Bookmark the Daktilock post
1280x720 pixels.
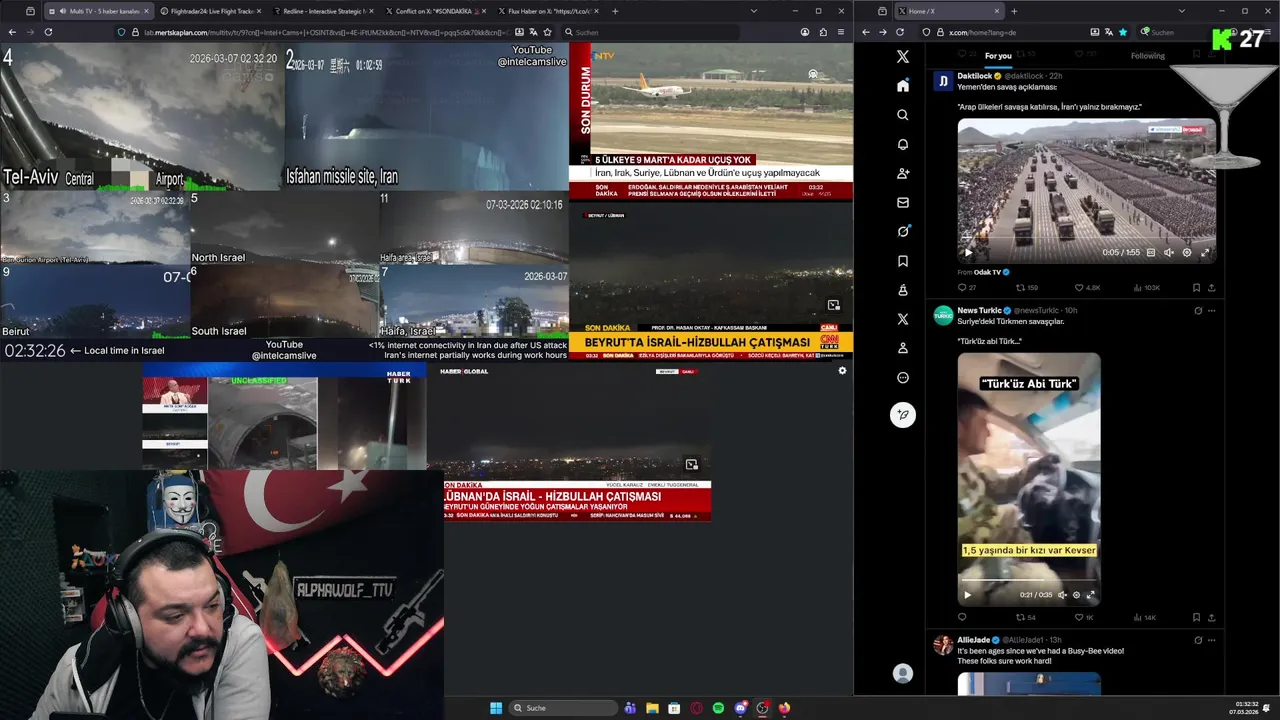point(1196,287)
